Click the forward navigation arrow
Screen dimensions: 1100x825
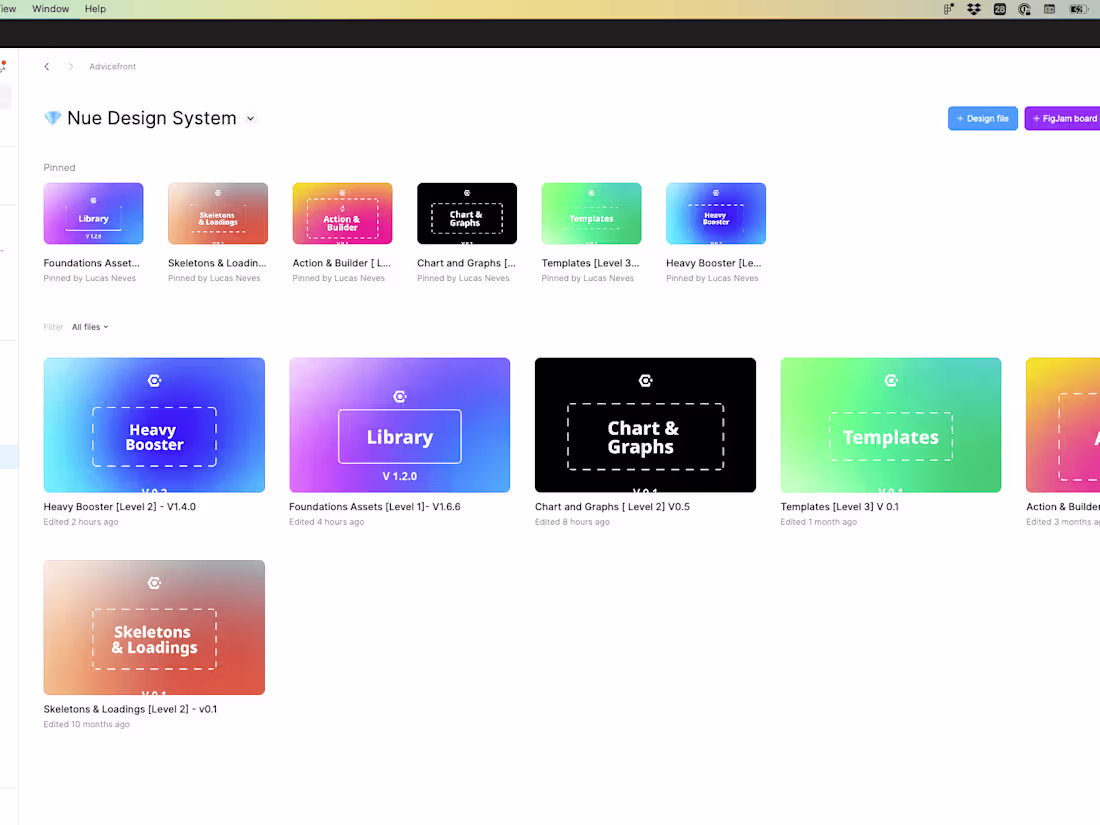[x=70, y=66]
